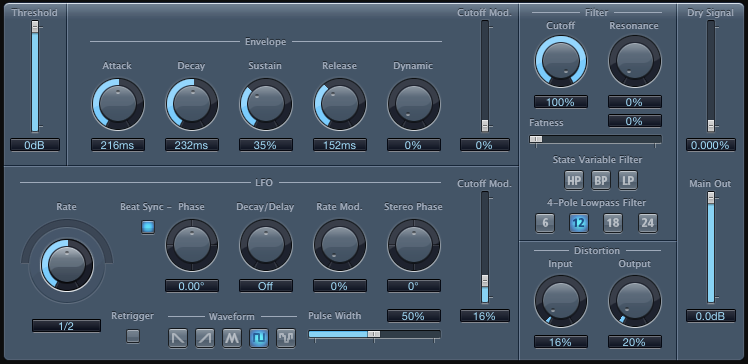Toggle the Retrigger checkbox
748x364 pixels.
coord(133,336)
